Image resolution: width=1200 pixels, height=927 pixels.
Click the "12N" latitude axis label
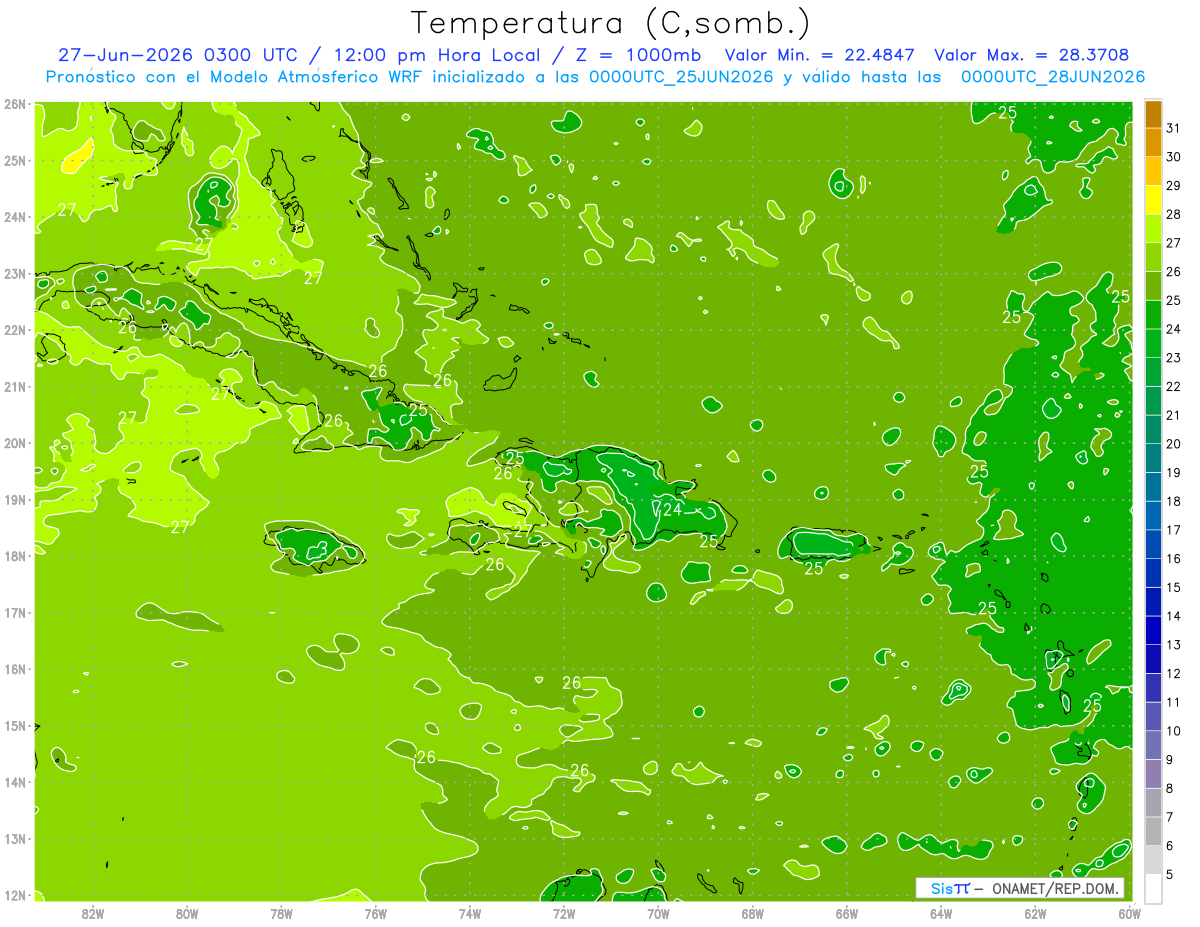pos(16,895)
